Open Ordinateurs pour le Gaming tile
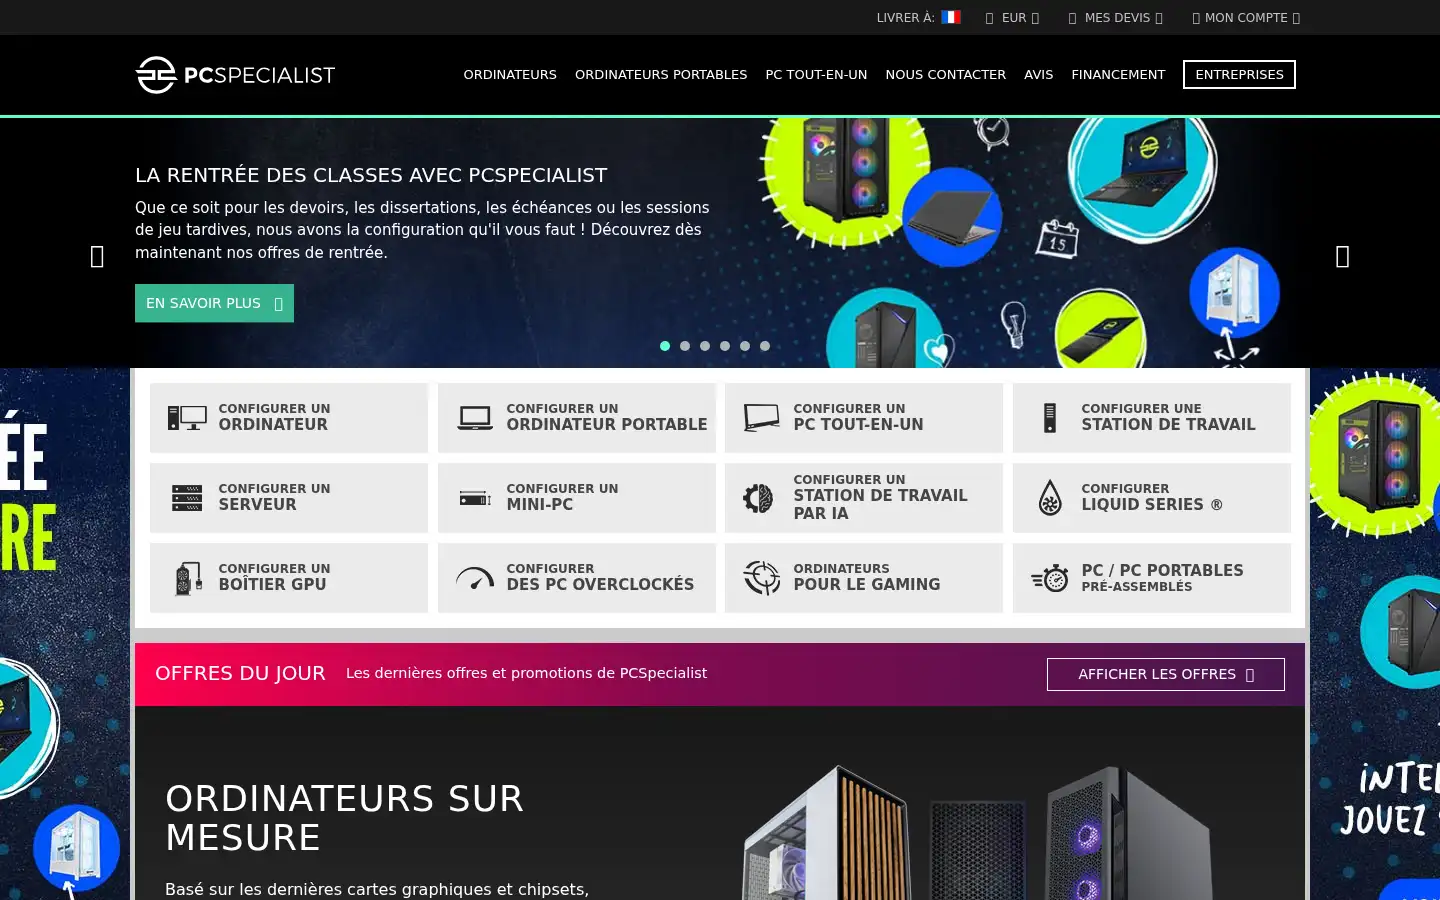The height and width of the screenshot is (900, 1440). pyautogui.click(x=864, y=577)
